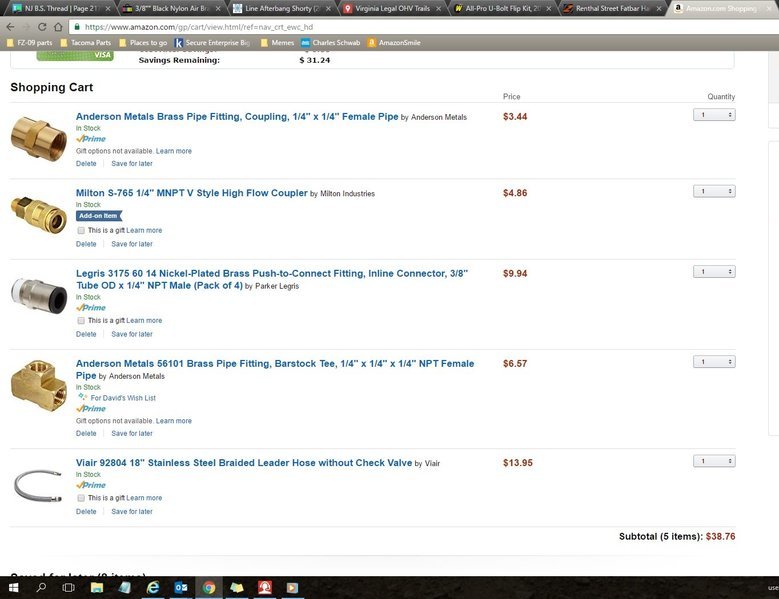Open Secure Enterprise Big bookmark

point(213,43)
